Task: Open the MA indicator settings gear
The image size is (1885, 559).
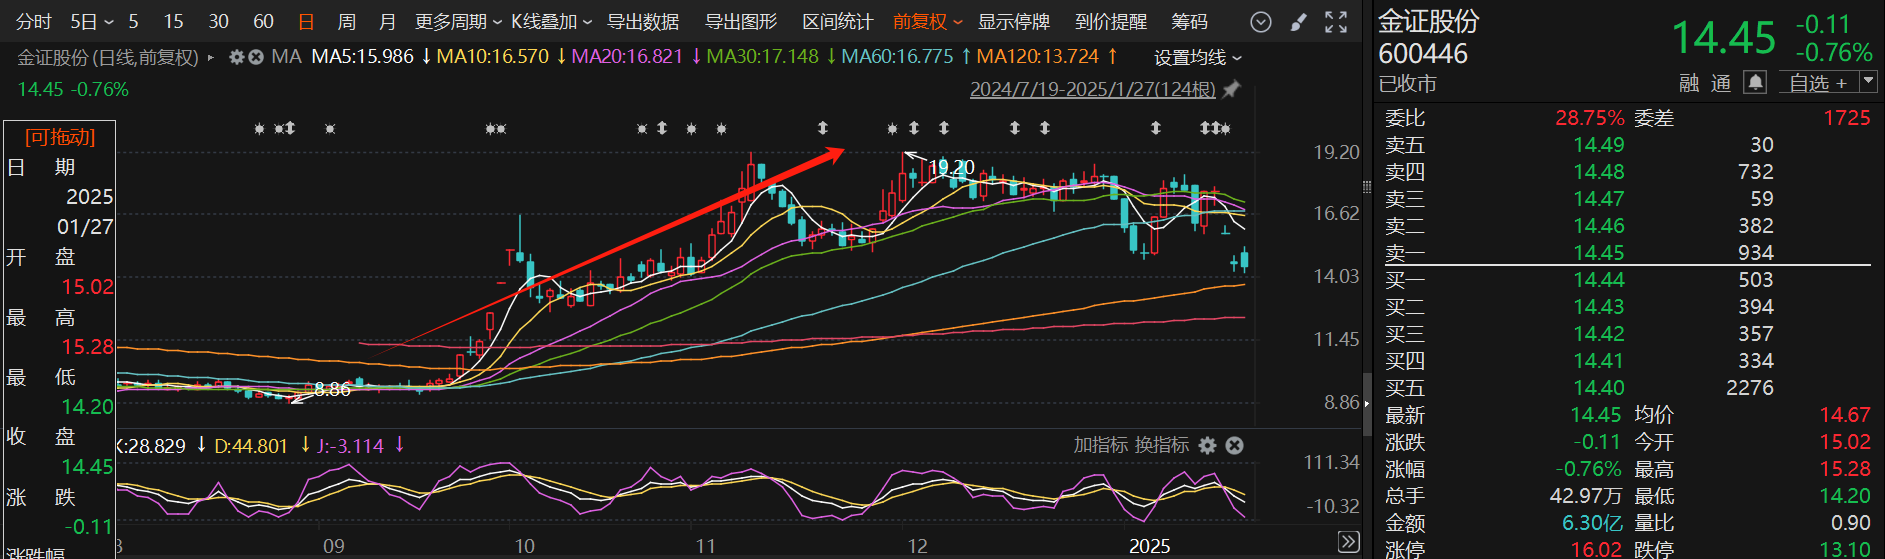Action: pos(237,57)
